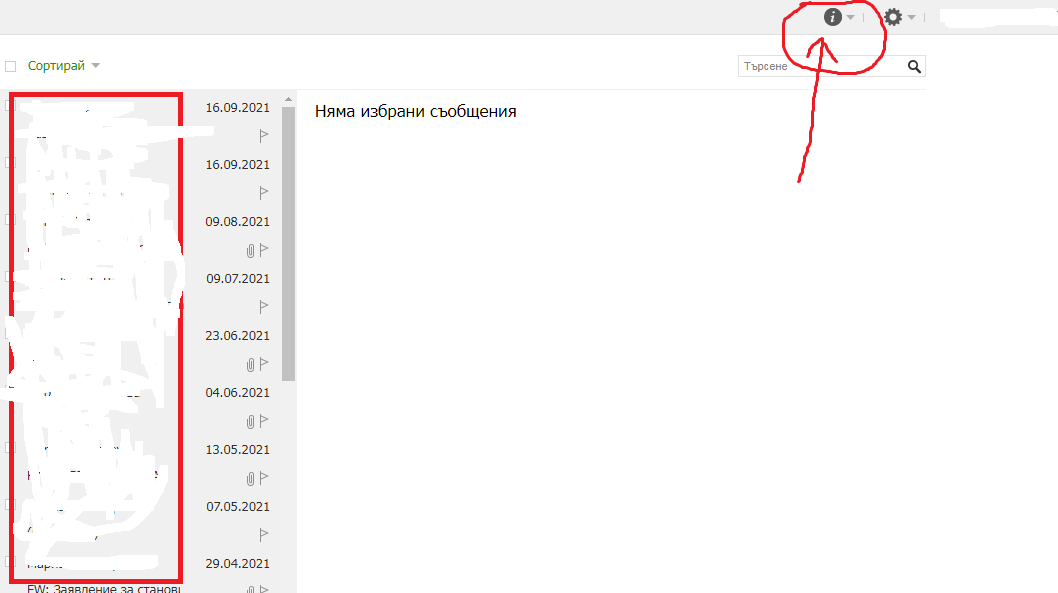Click paperclip attachment icon on 23.06.2021 message
The height and width of the screenshot is (593, 1058).
[251, 364]
